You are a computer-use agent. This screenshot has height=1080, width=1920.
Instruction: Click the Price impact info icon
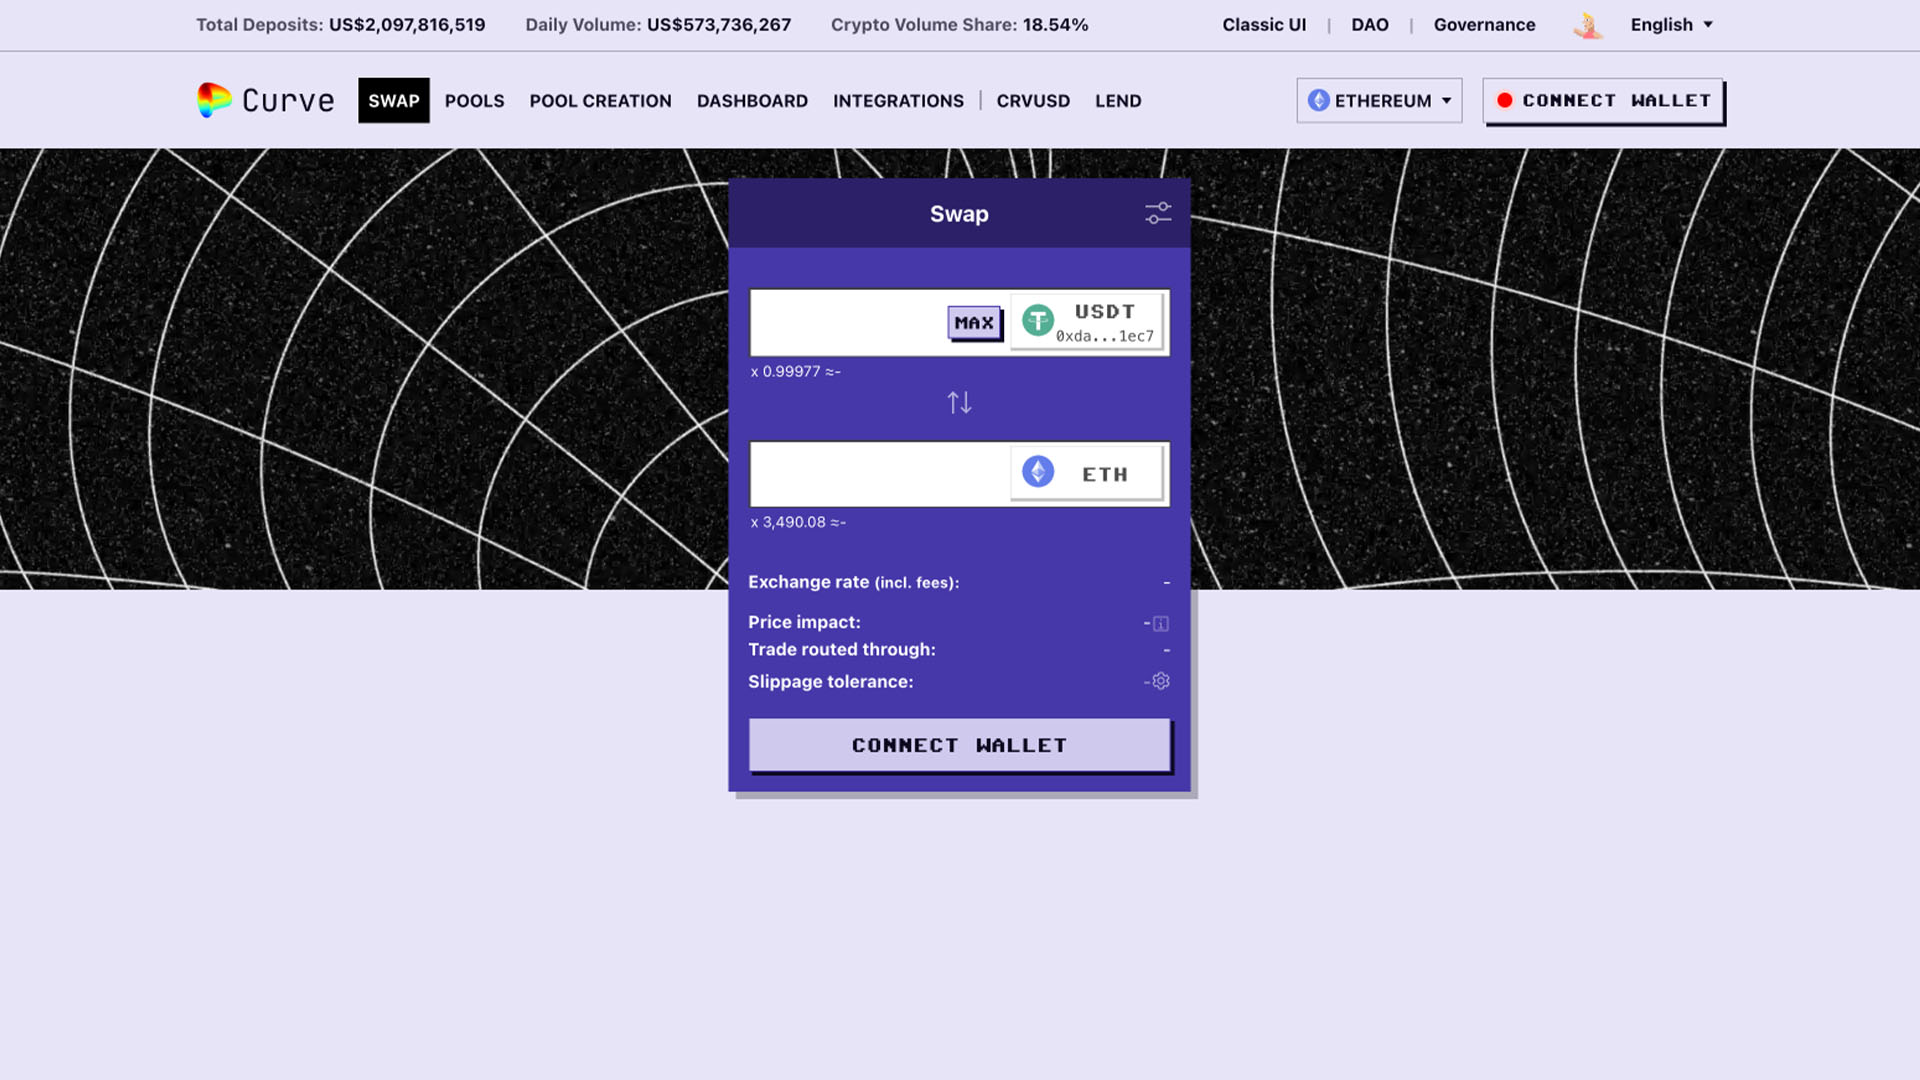pos(1161,623)
